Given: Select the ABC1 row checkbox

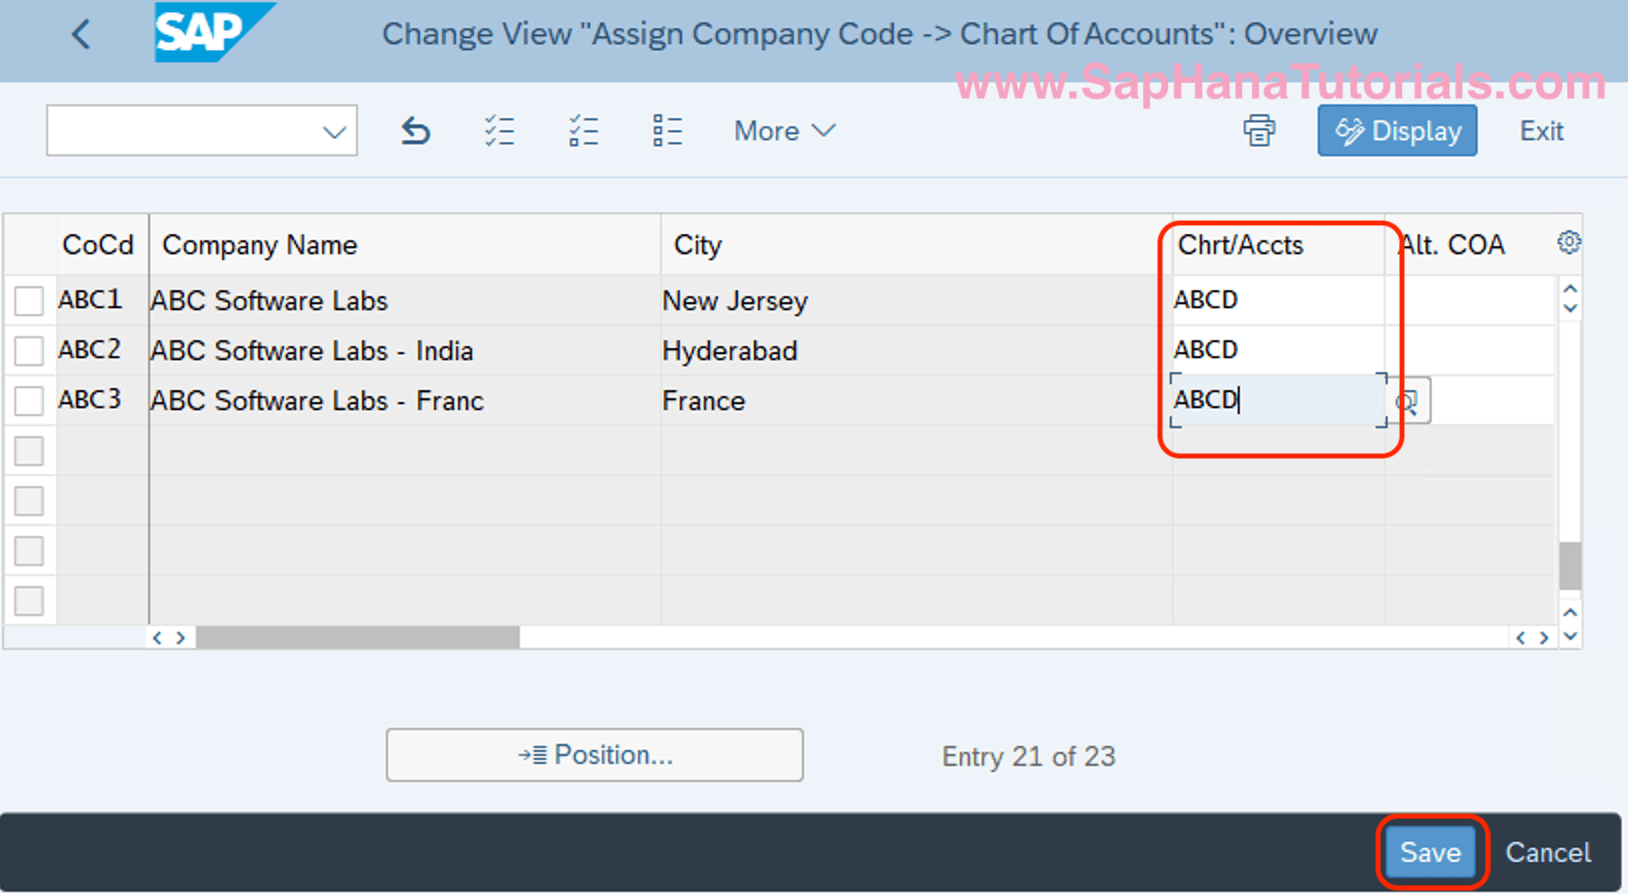Looking at the screenshot, I should [x=29, y=300].
